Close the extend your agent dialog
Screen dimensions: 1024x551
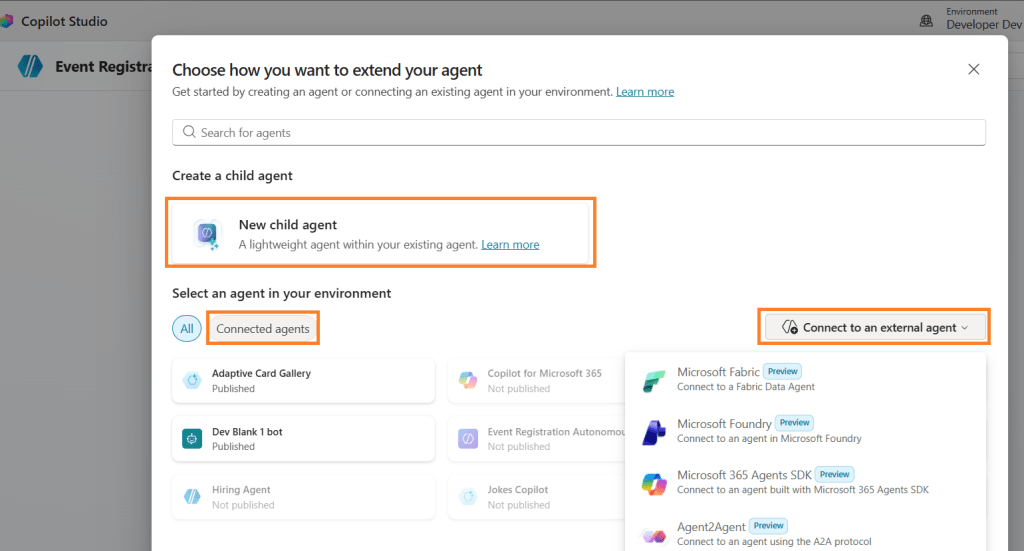tap(973, 69)
